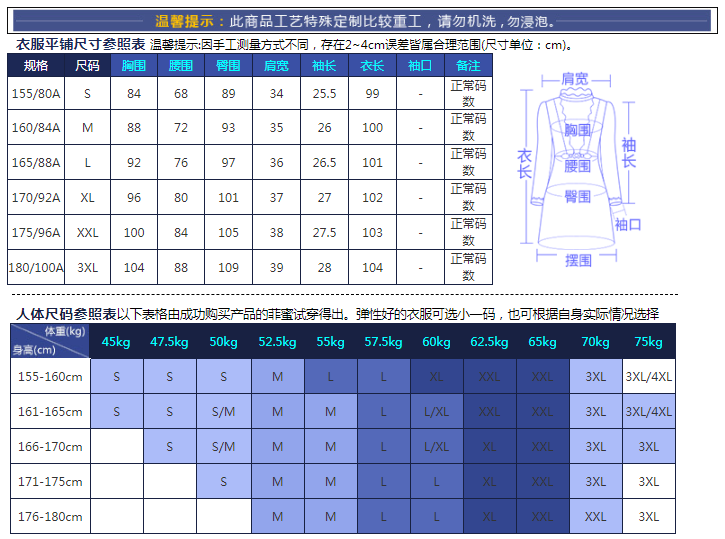Viewport: 725px width, 539px height.
Task: Click the 155-160cm height row label
Action: click(50, 377)
